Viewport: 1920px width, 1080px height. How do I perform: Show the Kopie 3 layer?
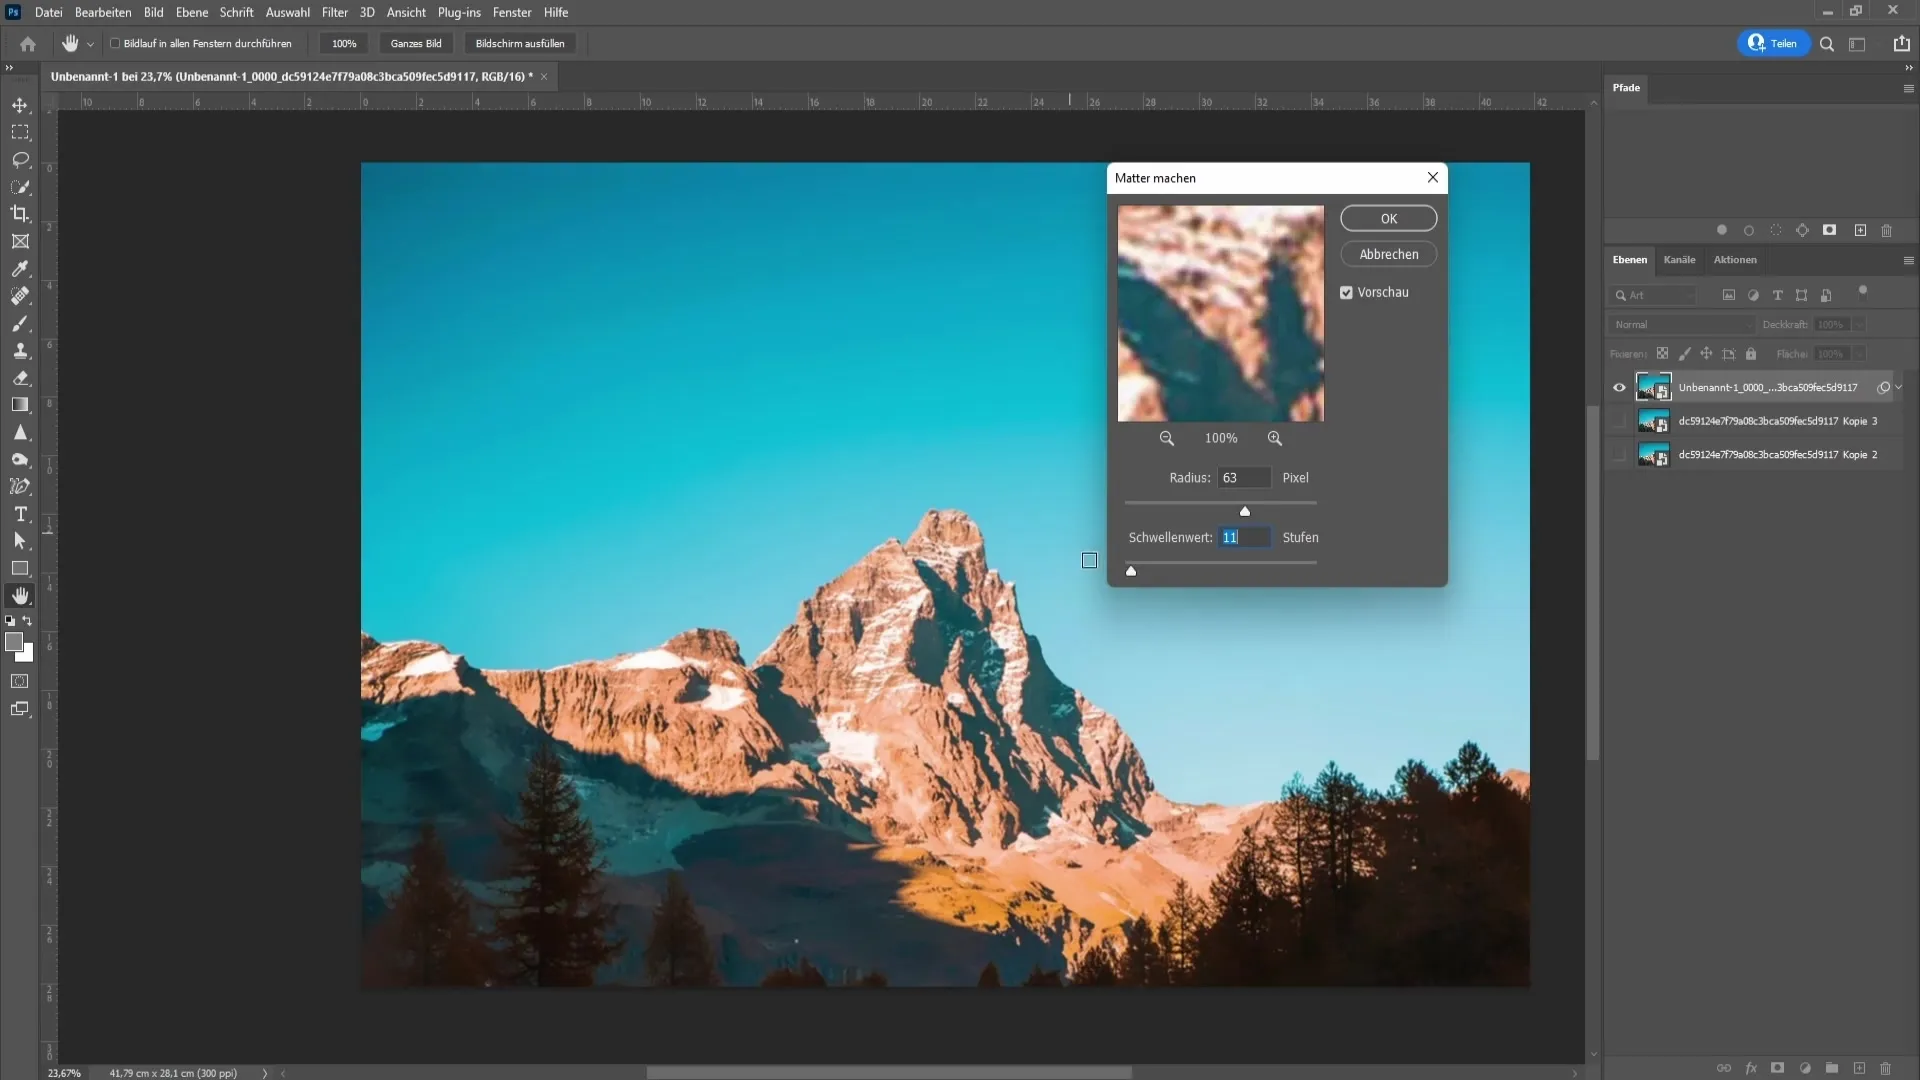point(1619,421)
